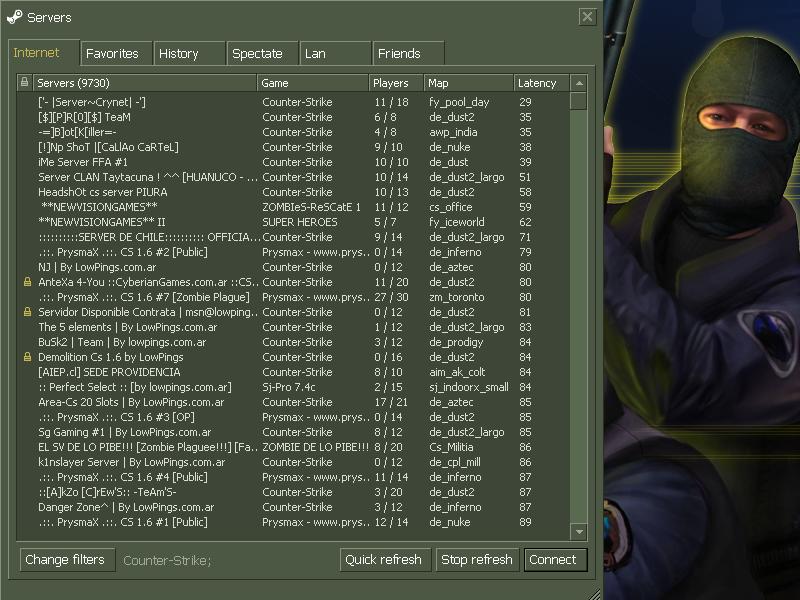Click the Steam logo icon in title bar

(x=14, y=17)
